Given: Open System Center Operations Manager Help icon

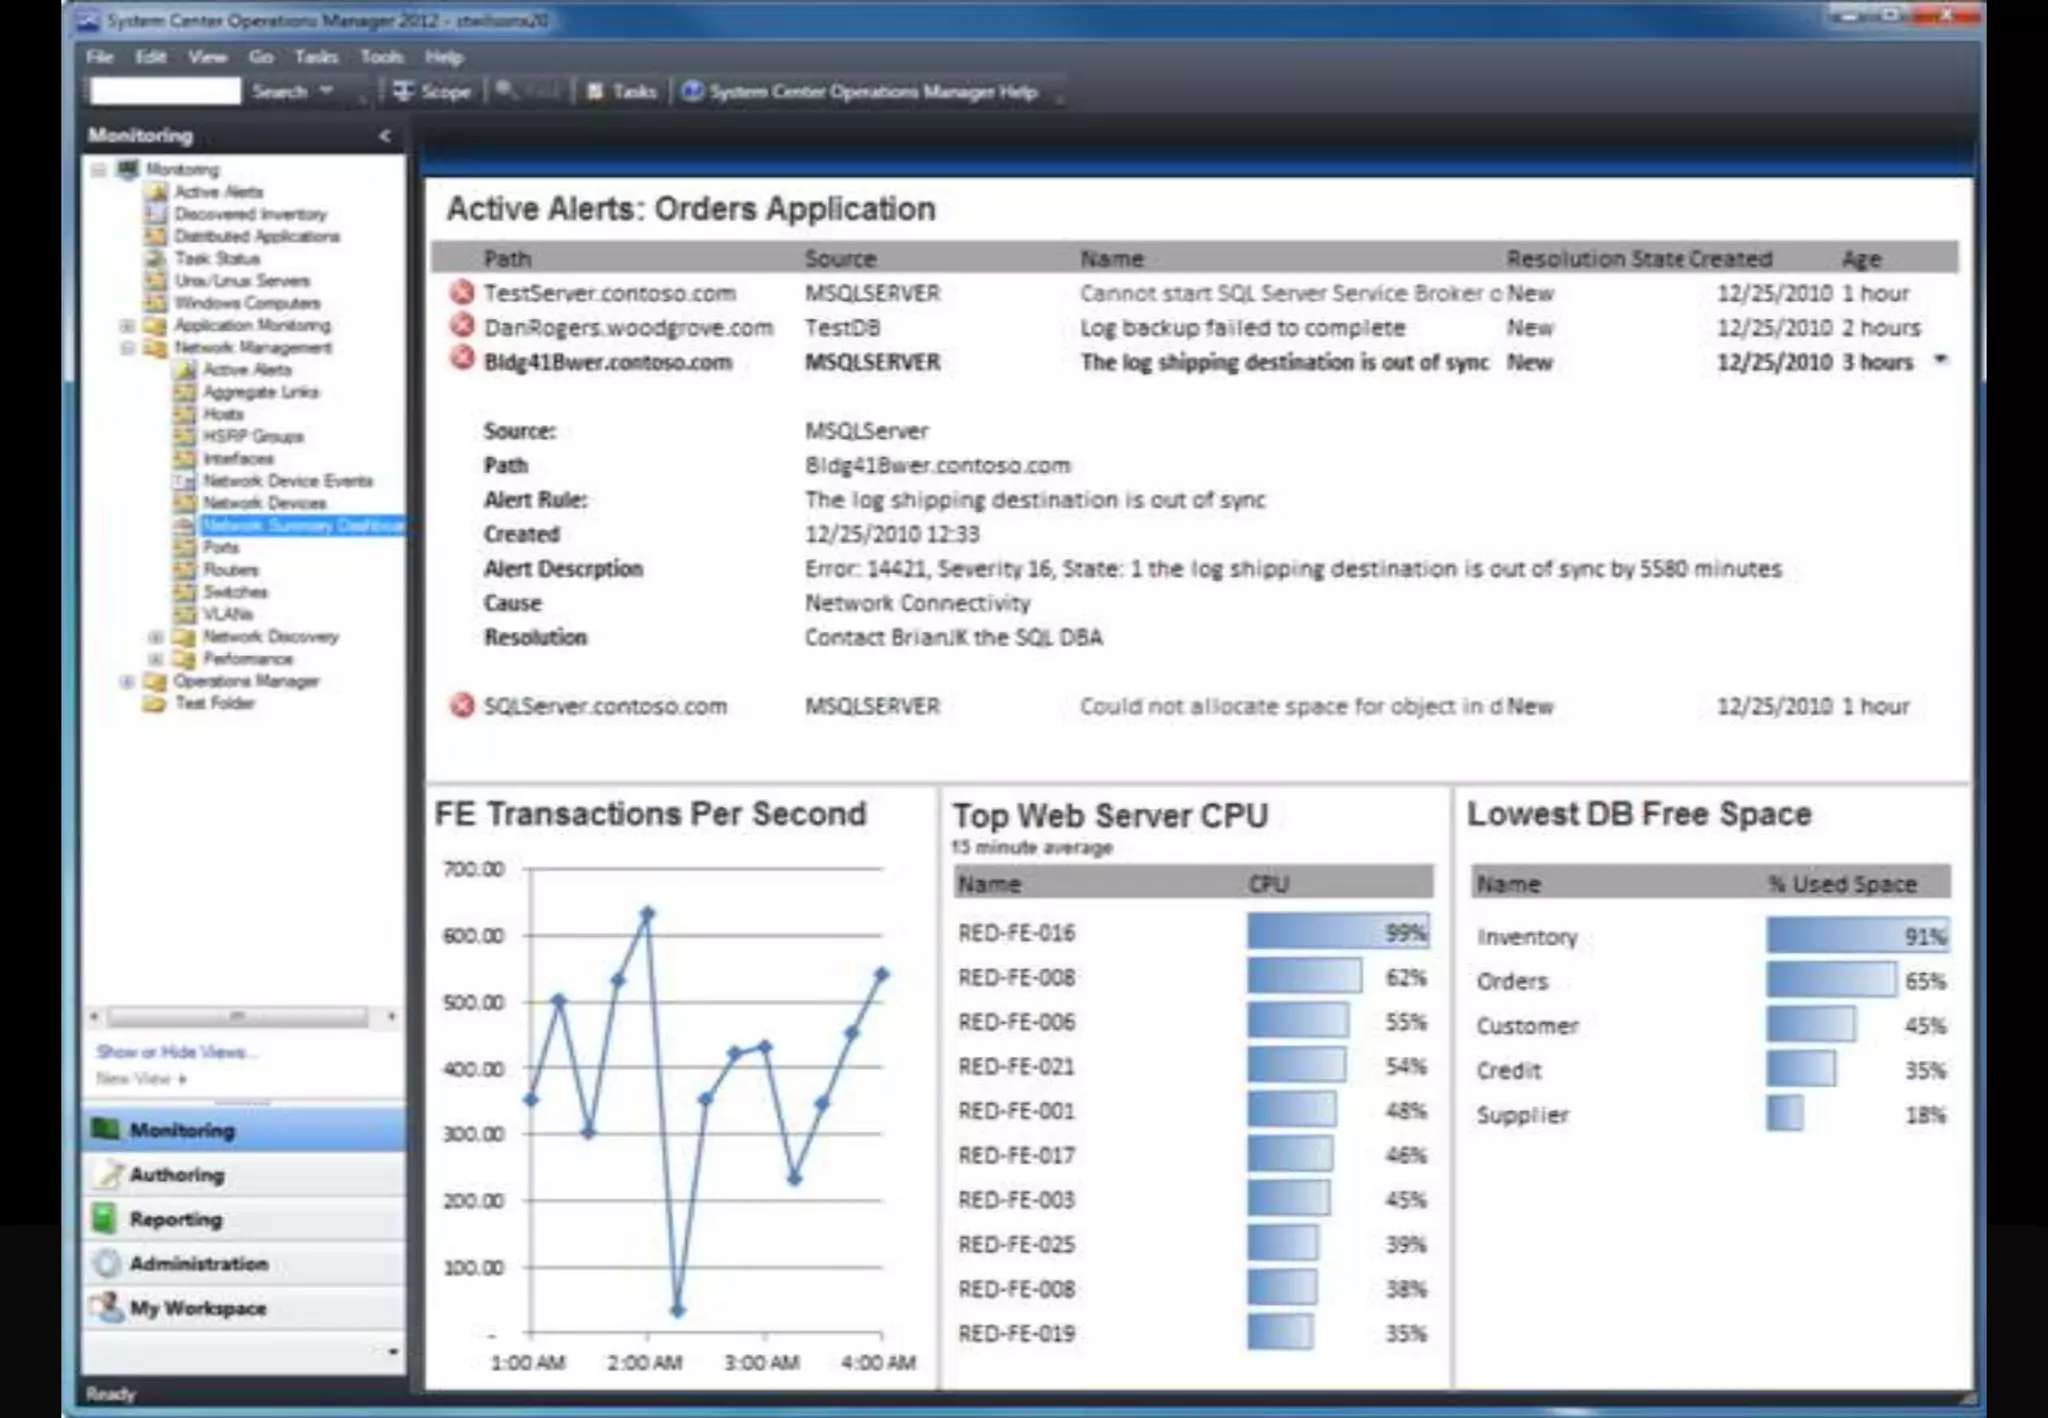Looking at the screenshot, I should (x=692, y=92).
